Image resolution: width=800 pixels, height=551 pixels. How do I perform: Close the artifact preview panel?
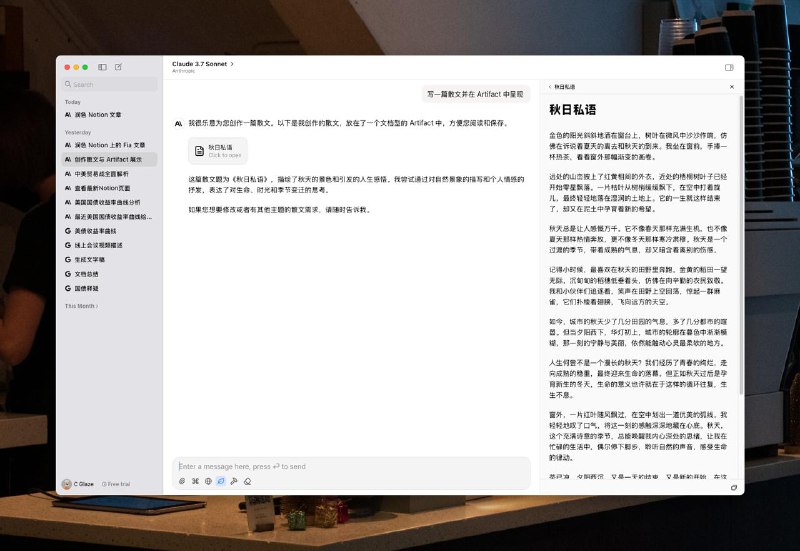pyautogui.click(x=732, y=87)
